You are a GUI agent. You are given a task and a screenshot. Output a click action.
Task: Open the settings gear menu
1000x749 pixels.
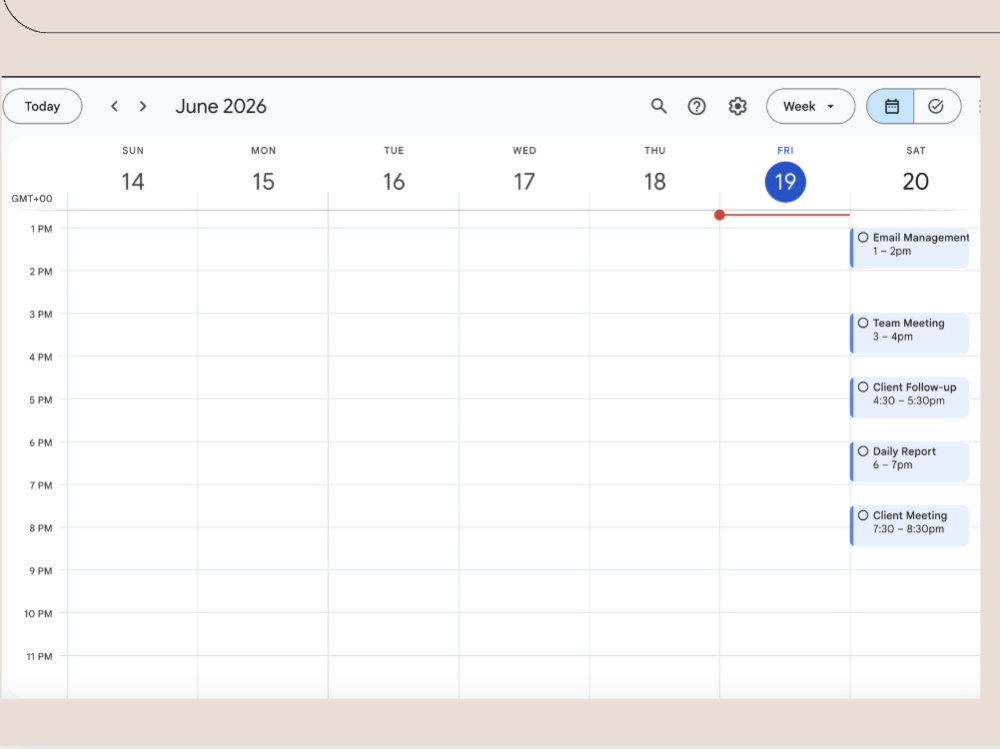coord(737,106)
